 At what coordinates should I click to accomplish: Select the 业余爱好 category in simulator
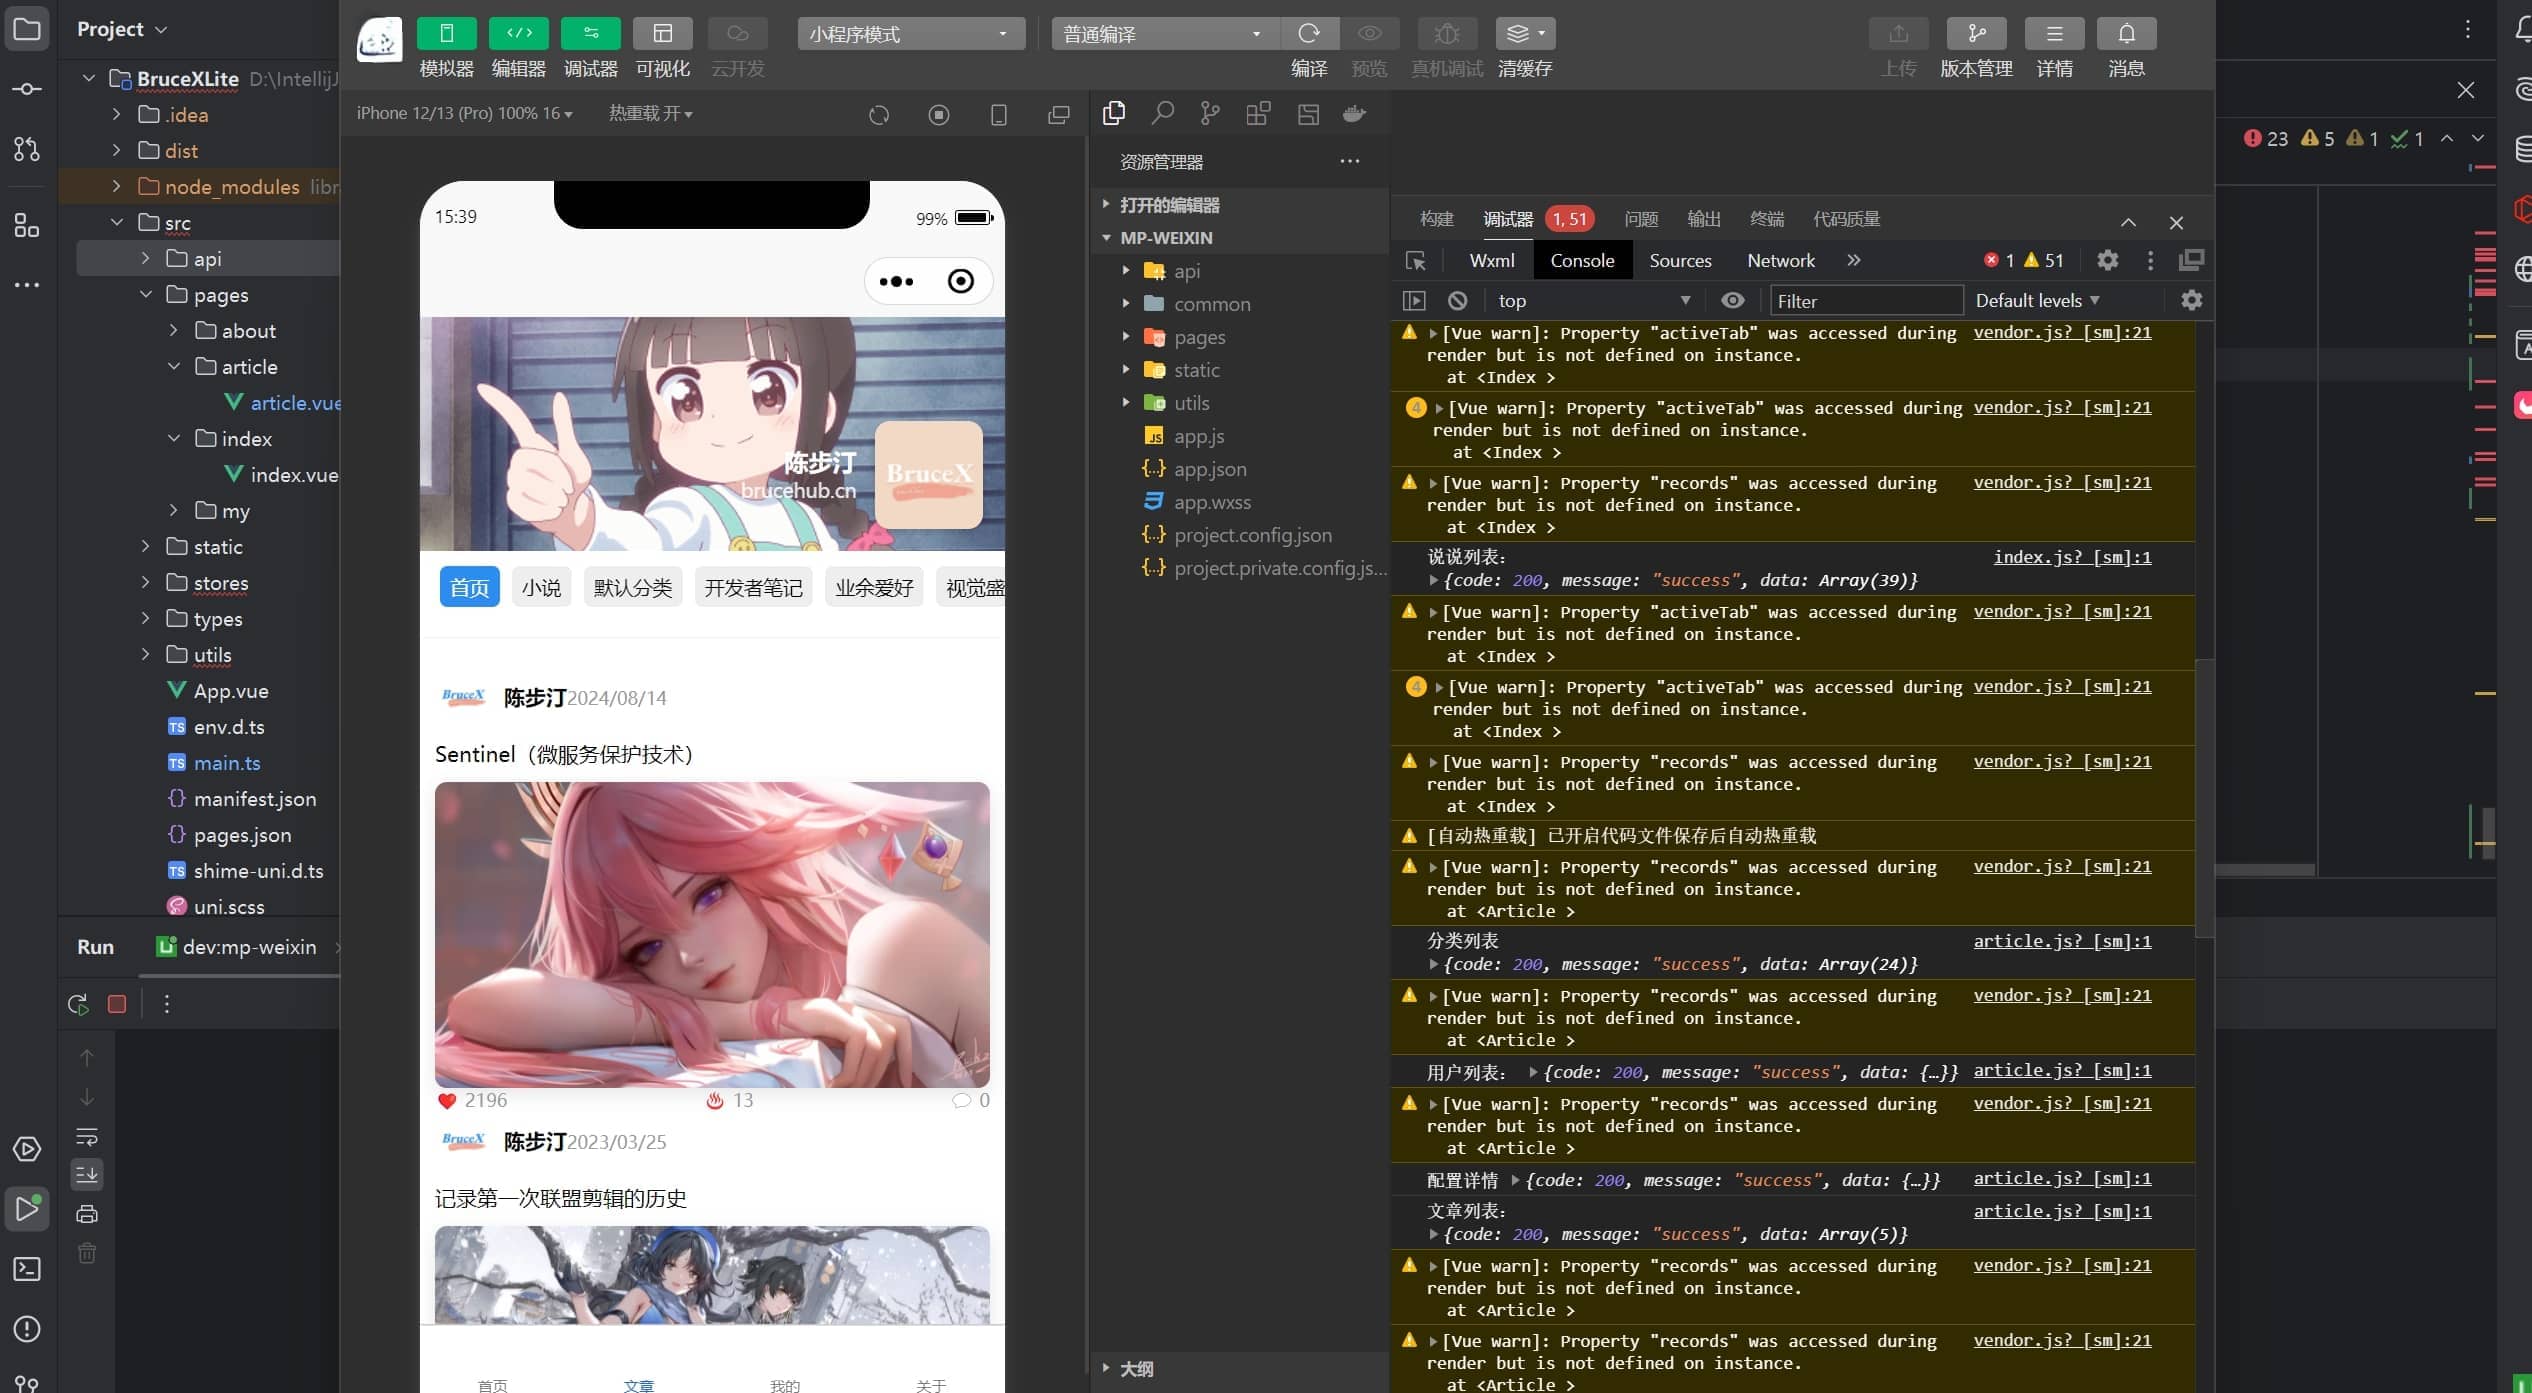(x=874, y=588)
